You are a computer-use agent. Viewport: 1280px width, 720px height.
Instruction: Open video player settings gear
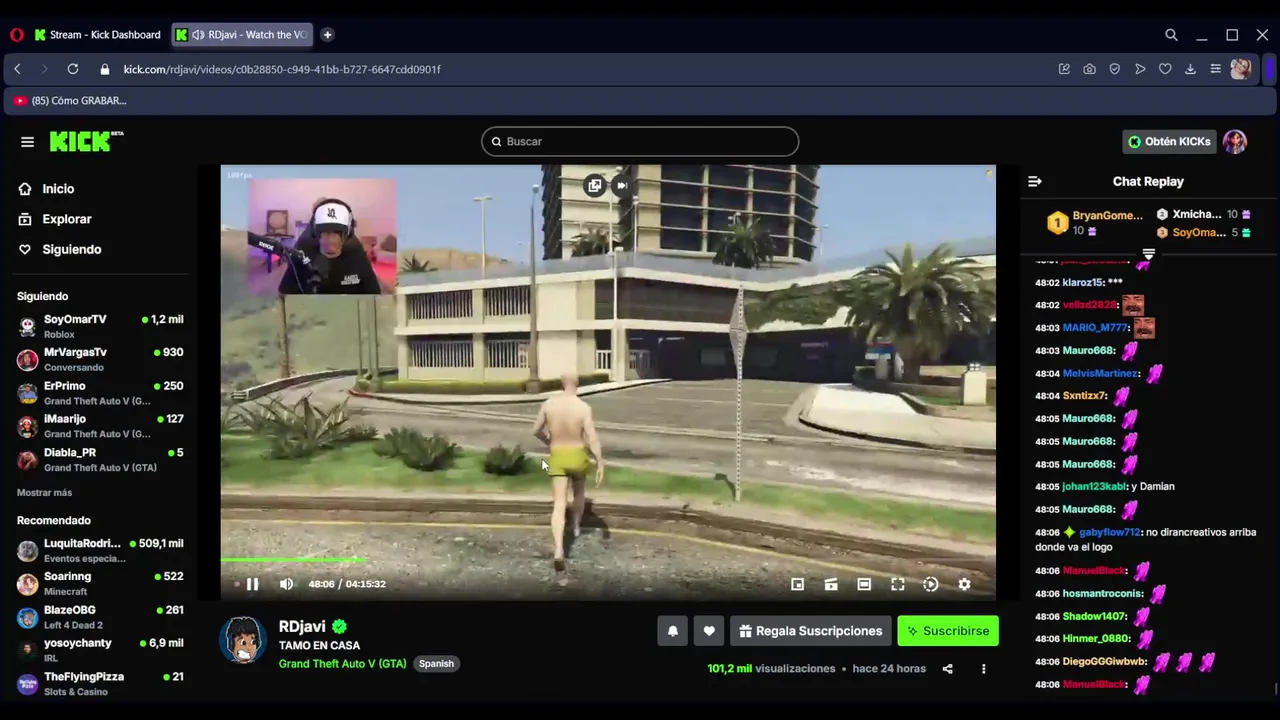click(x=964, y=584)
